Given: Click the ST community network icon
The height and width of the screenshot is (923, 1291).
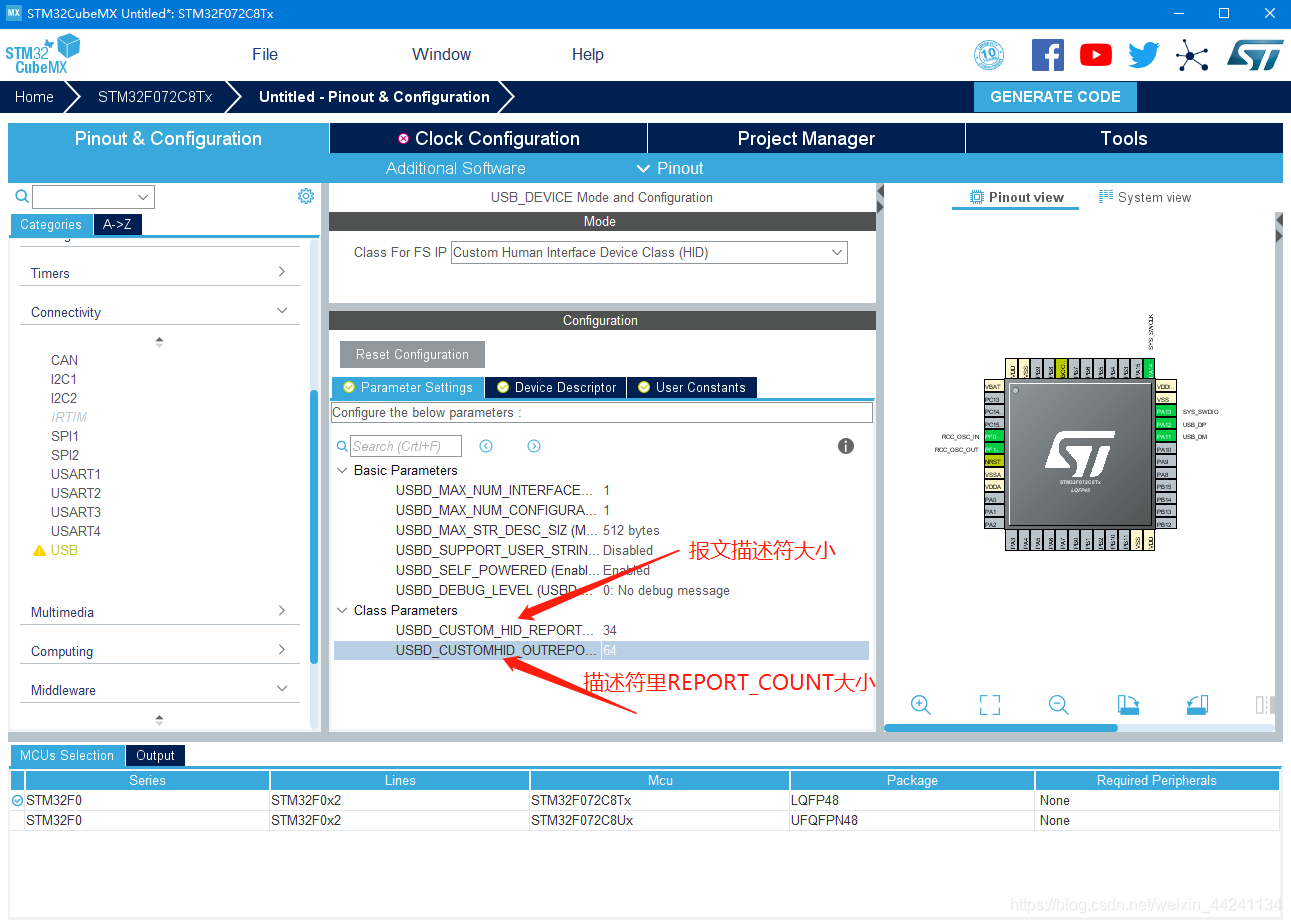Looking at the screenshot, I should [x=1192, y=55].
